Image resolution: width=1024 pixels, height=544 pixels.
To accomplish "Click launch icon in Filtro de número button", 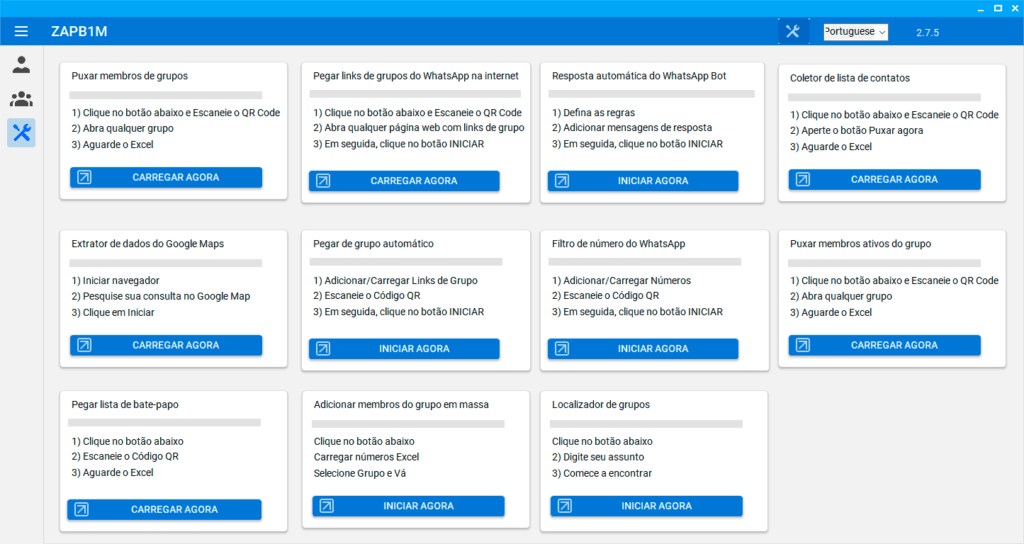I will pyautogui.click(x=562, y=349).
